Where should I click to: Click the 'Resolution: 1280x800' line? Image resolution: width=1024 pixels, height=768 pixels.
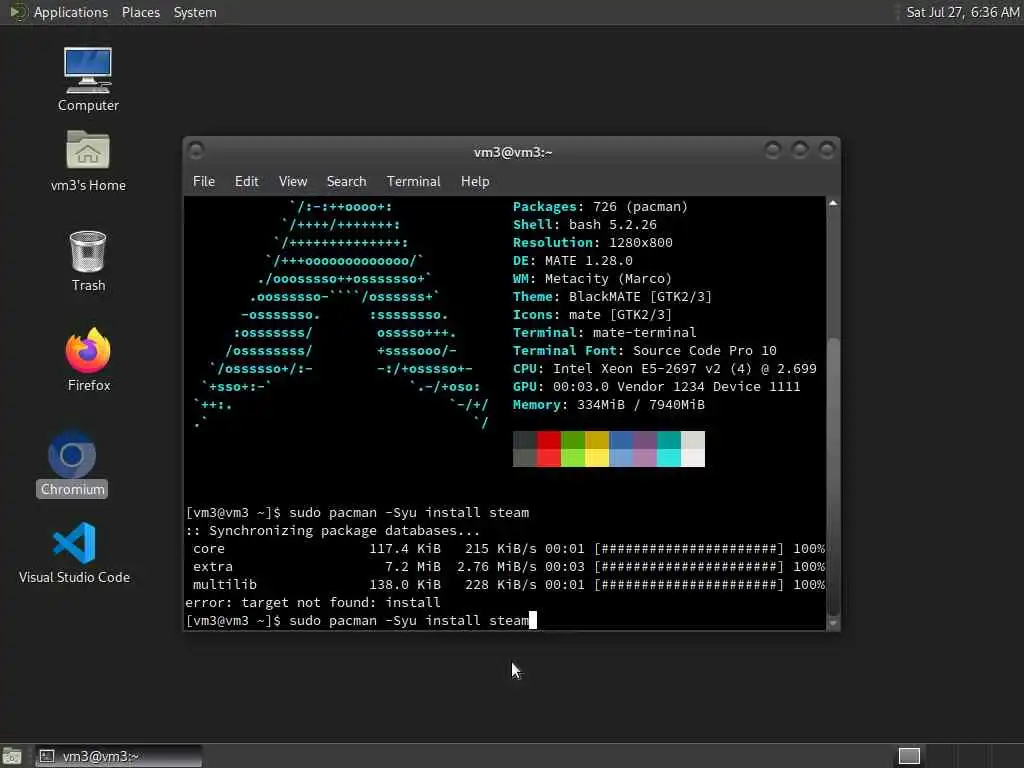(592, 243)
